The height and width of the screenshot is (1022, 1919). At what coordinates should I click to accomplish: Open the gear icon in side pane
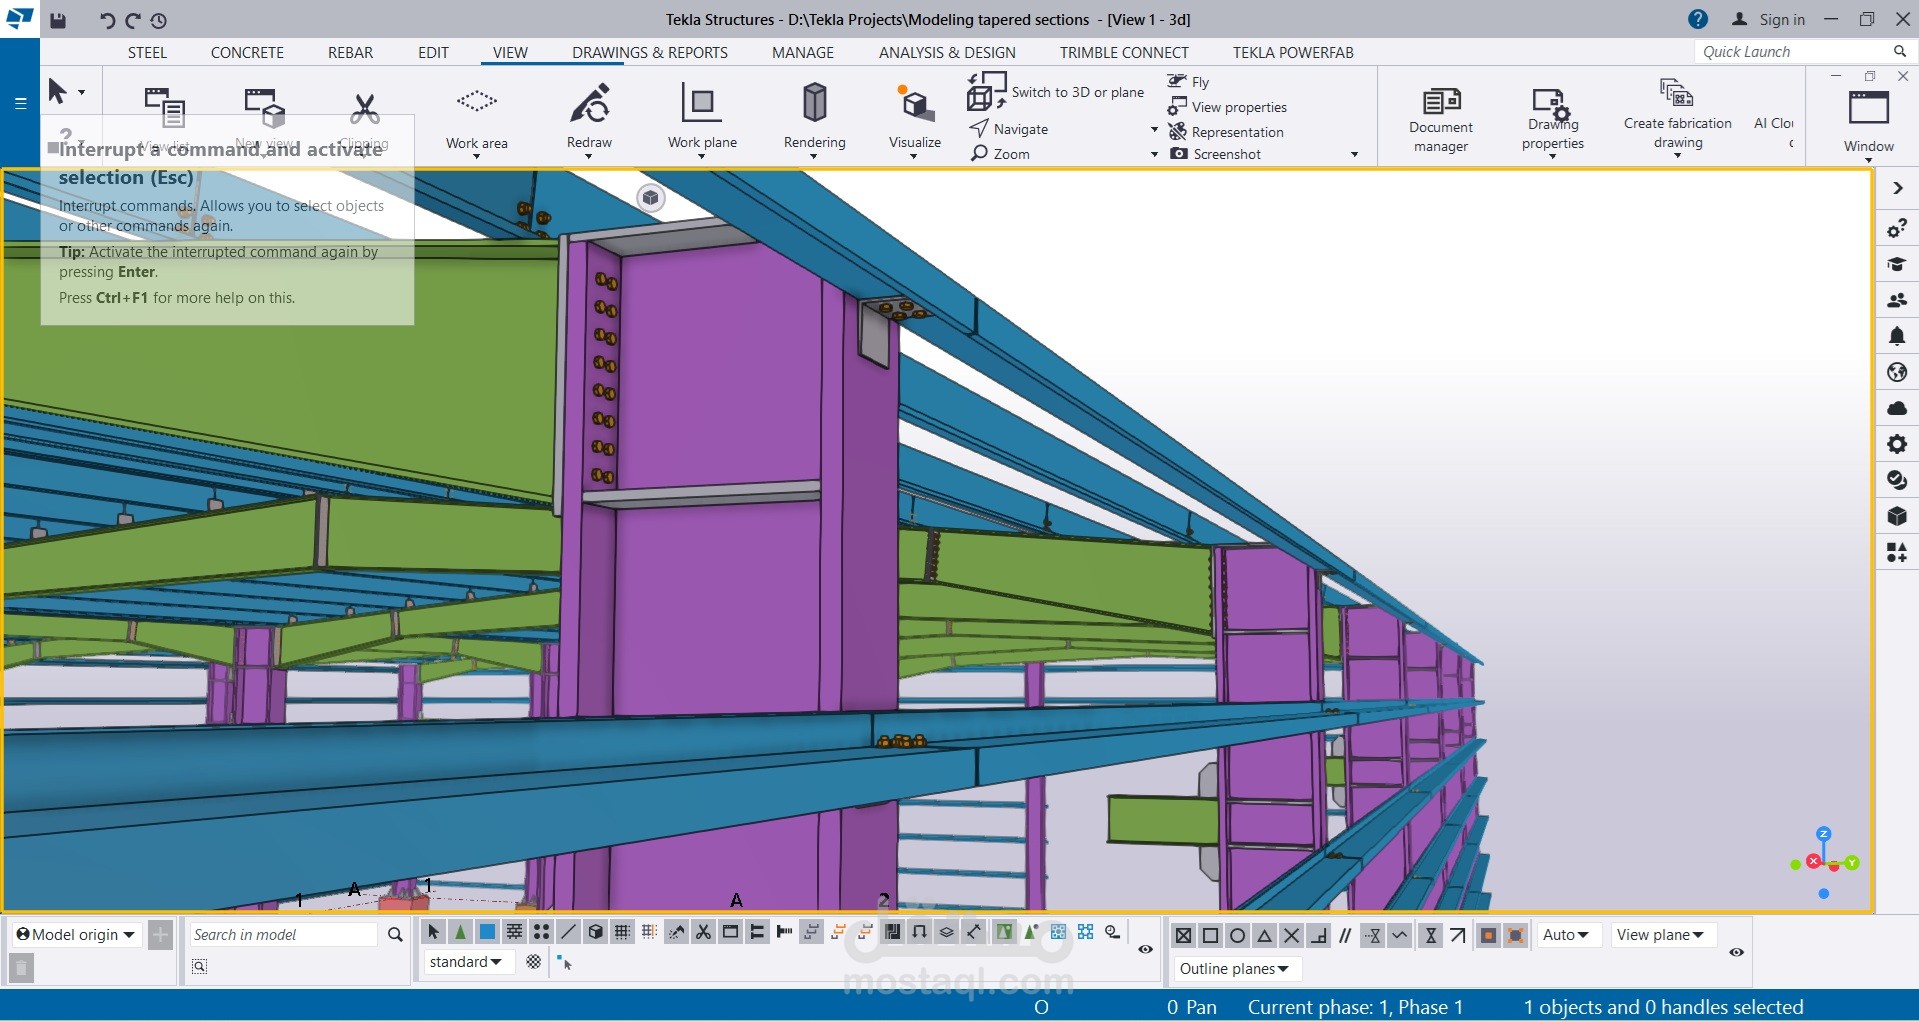[x=1897, y=444]
